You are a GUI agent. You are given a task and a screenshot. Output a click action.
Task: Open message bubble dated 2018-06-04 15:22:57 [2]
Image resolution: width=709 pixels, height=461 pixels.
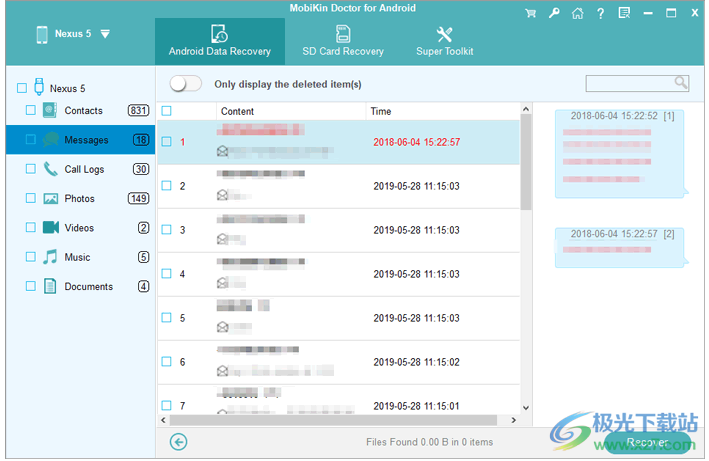(620, 247)
